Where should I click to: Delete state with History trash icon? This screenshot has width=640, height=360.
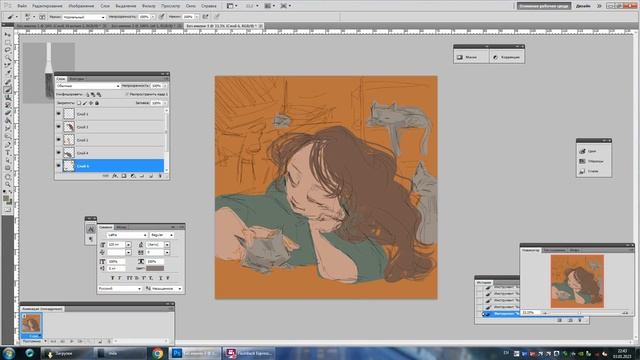tap(580, 320)
